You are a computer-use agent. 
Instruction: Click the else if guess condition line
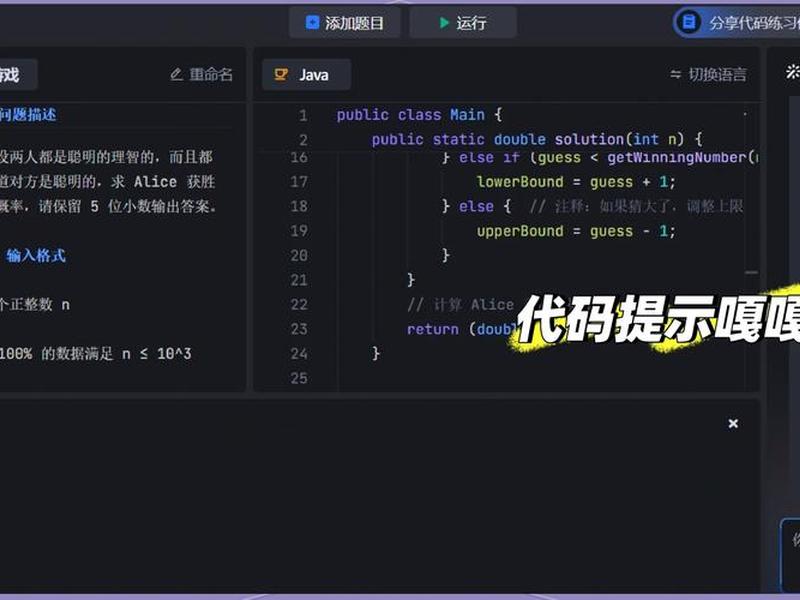tap(600, 158)
